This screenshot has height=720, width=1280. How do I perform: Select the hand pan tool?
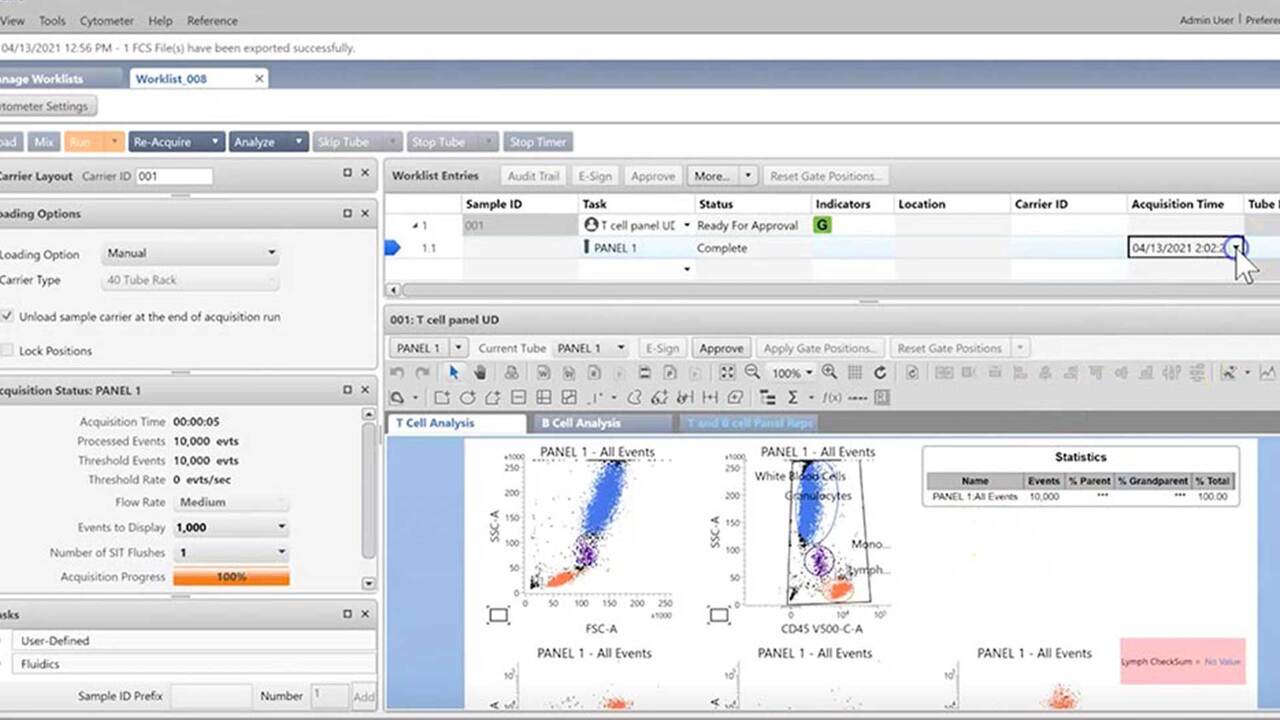pyautogui.click(x=480, y=372)
